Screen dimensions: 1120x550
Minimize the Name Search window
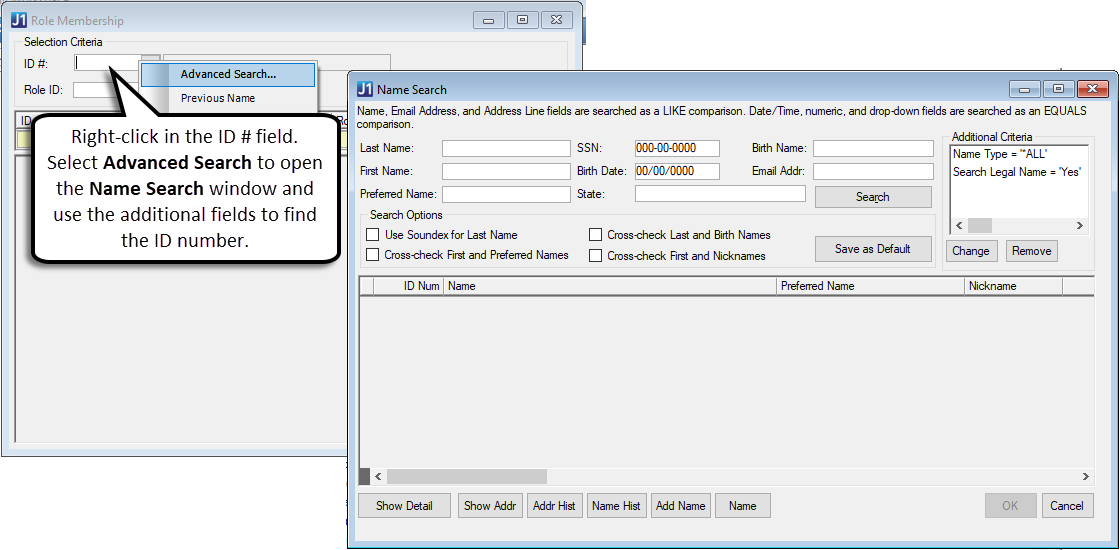point(1025,89)
